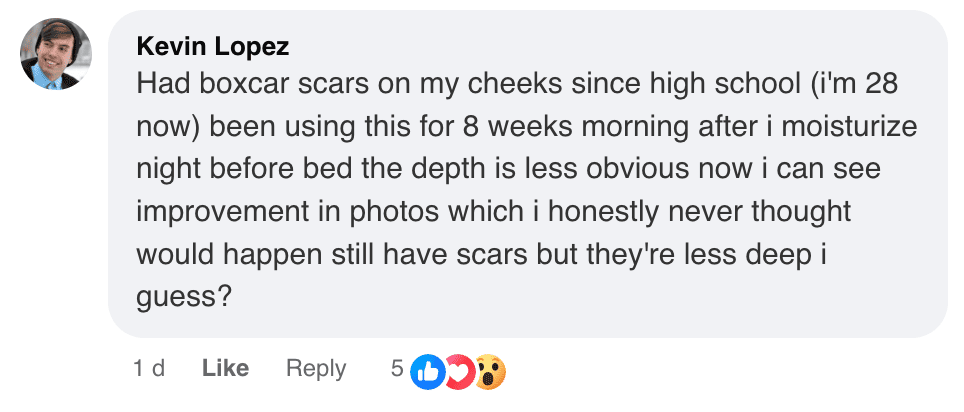Click the word "boxcar" in the comment
This screenshot has width=964, height=412.
coord(233,84)
